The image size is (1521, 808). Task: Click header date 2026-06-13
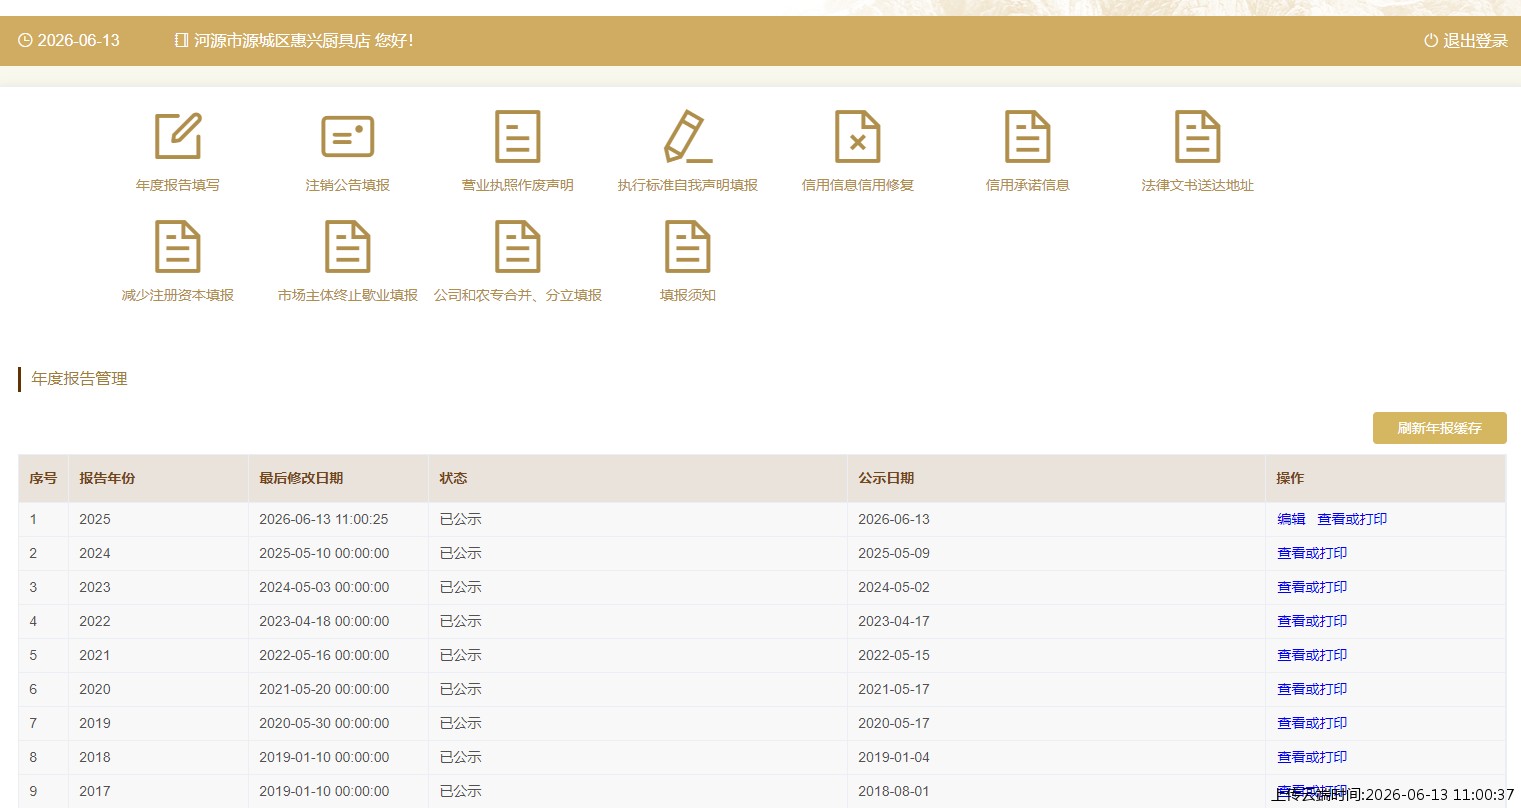click(78, 41)
